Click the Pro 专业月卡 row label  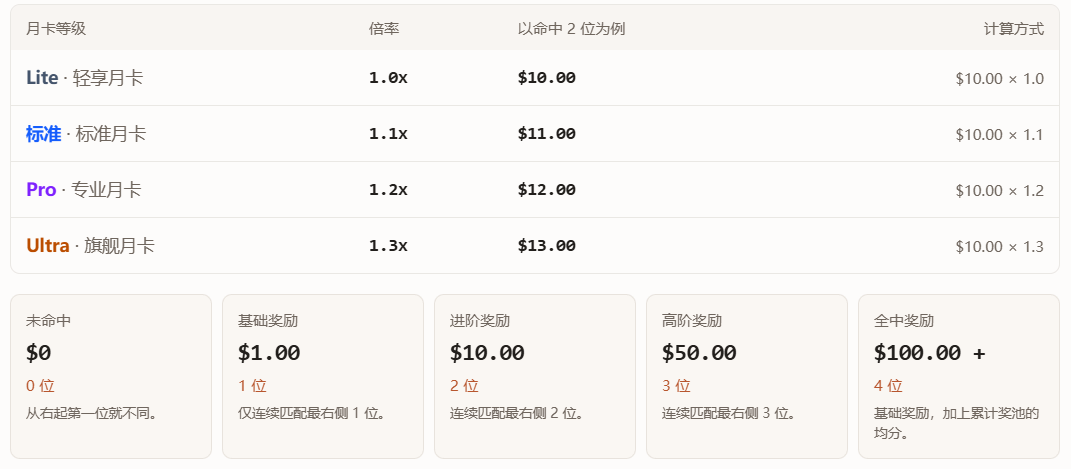tap(83, 190)
